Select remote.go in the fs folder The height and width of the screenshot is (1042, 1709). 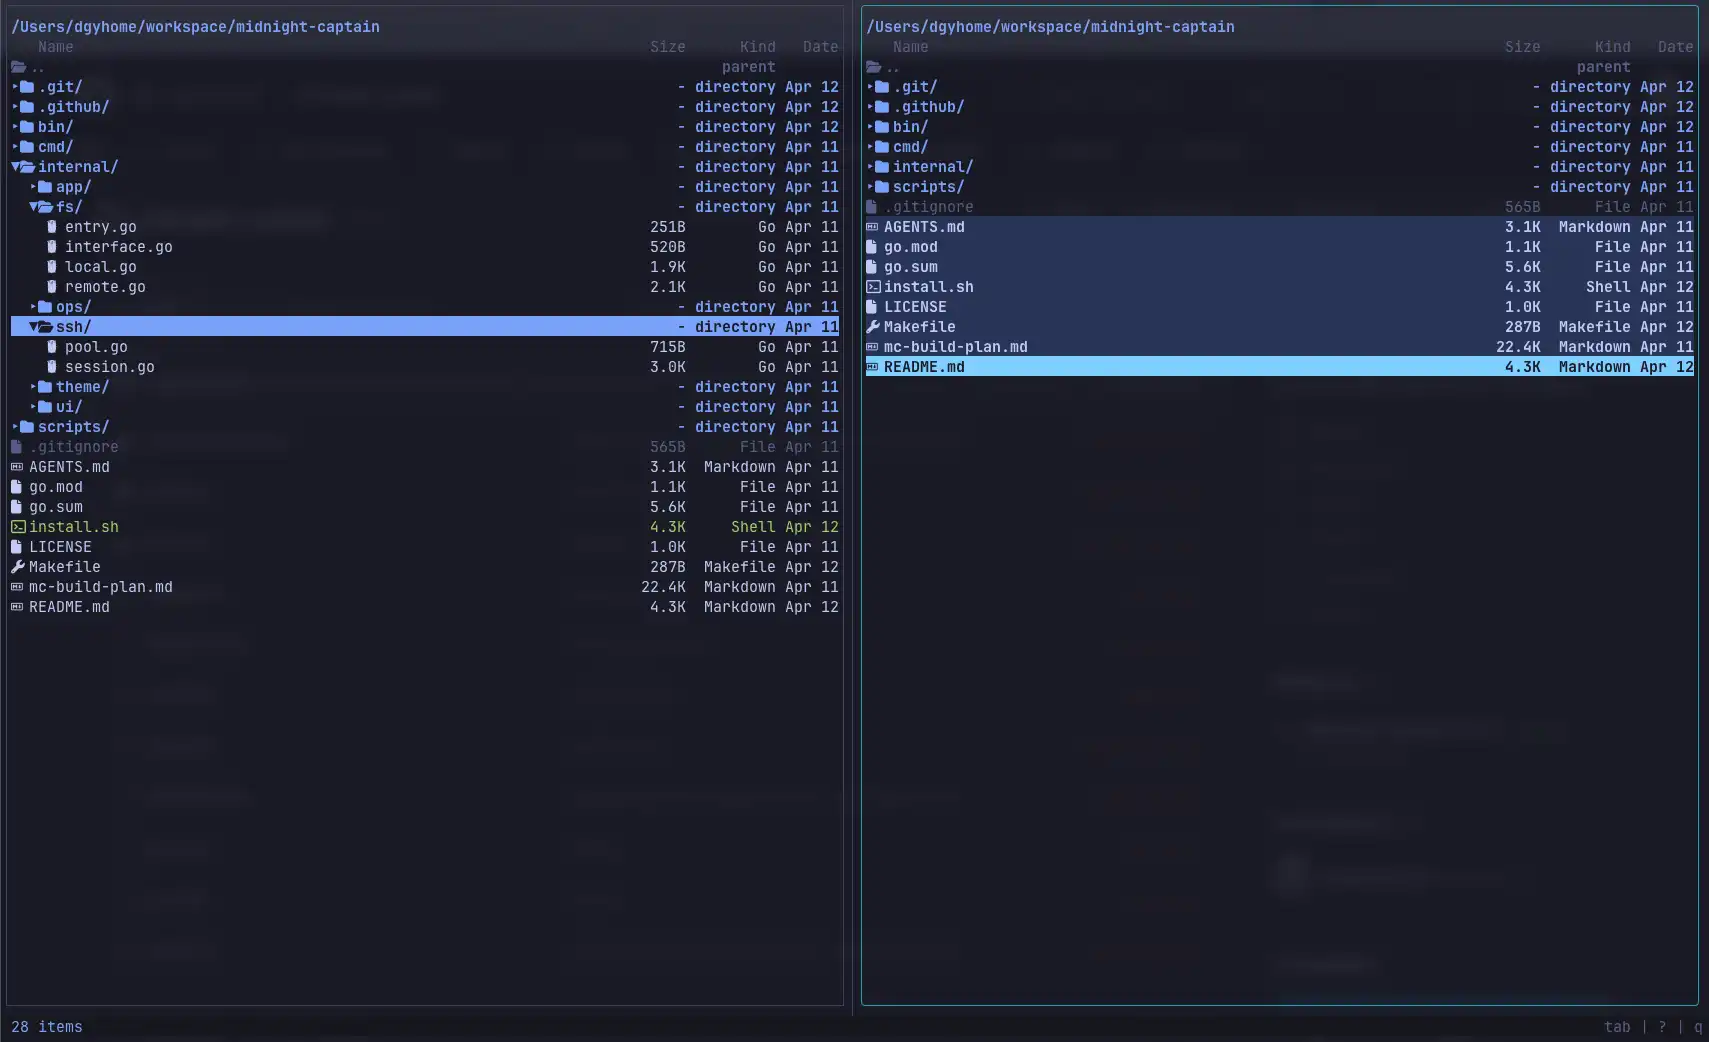coord(105,287)
